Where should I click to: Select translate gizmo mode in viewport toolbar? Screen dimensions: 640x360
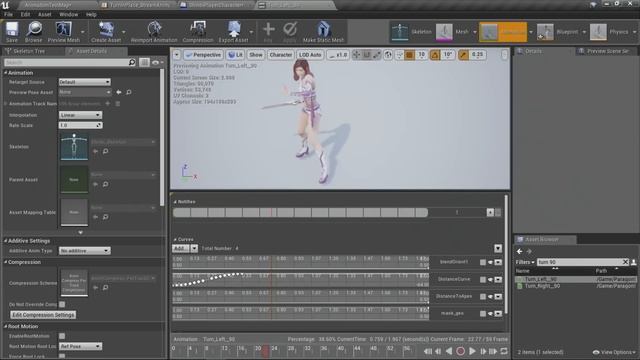(x=356, y=55)
